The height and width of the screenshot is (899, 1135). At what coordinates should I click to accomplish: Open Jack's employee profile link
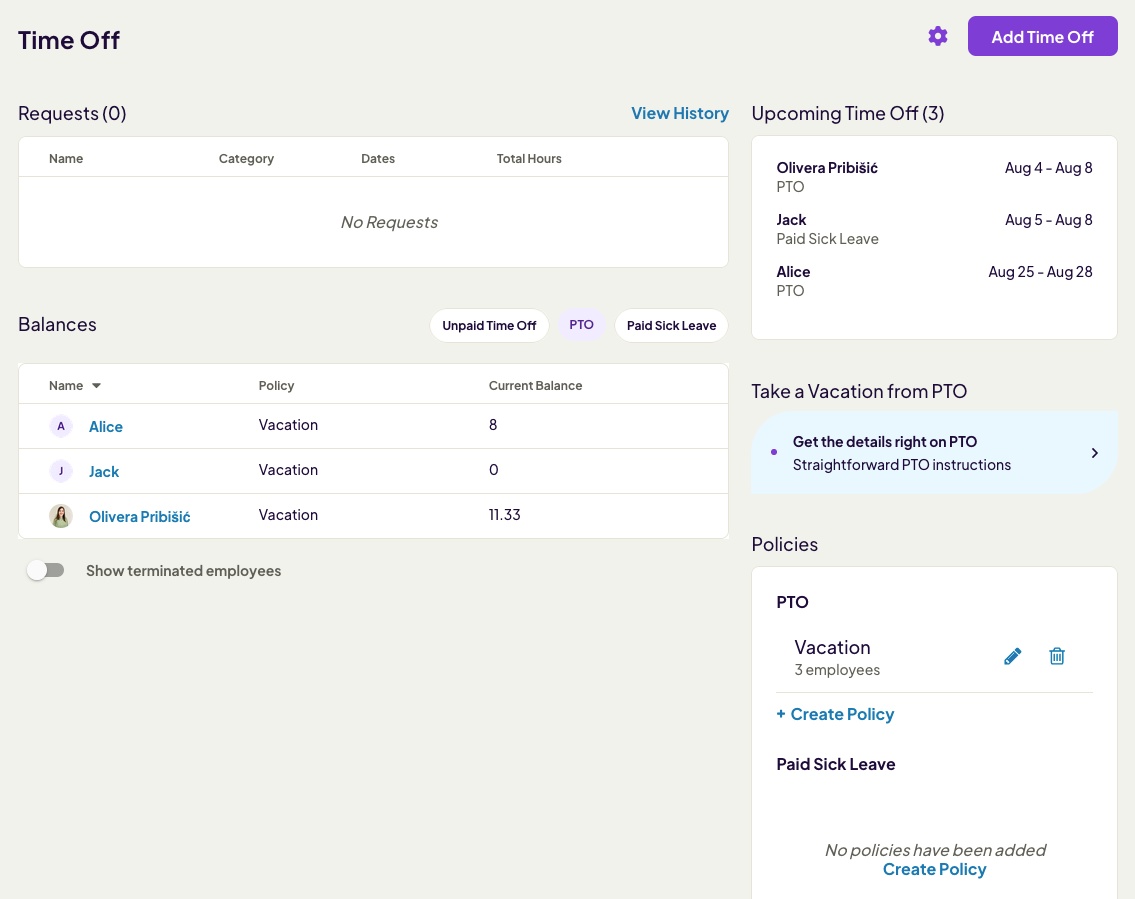pos(104,472)
